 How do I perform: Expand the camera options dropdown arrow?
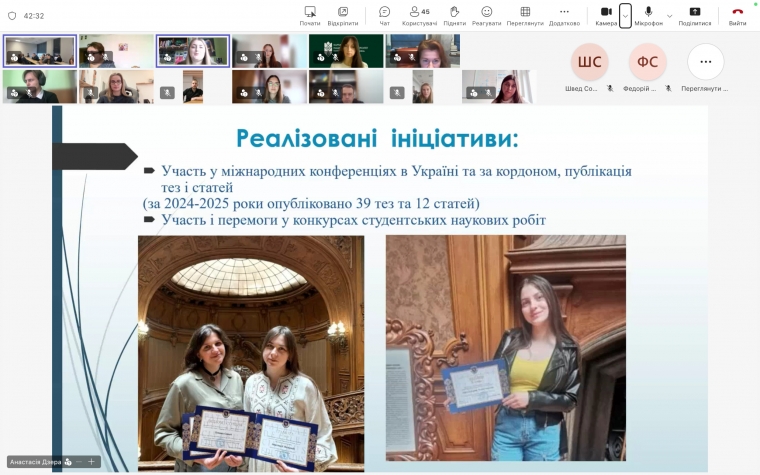(x=626, y=15)
